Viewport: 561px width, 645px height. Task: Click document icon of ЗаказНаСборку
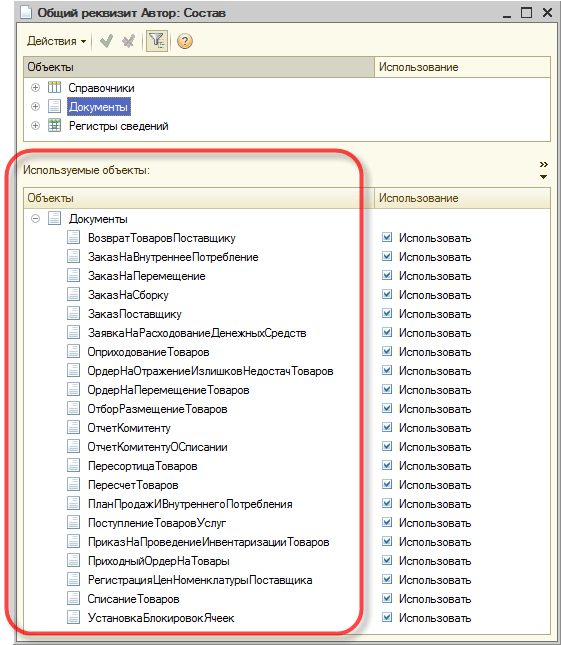tap(73, 295)
